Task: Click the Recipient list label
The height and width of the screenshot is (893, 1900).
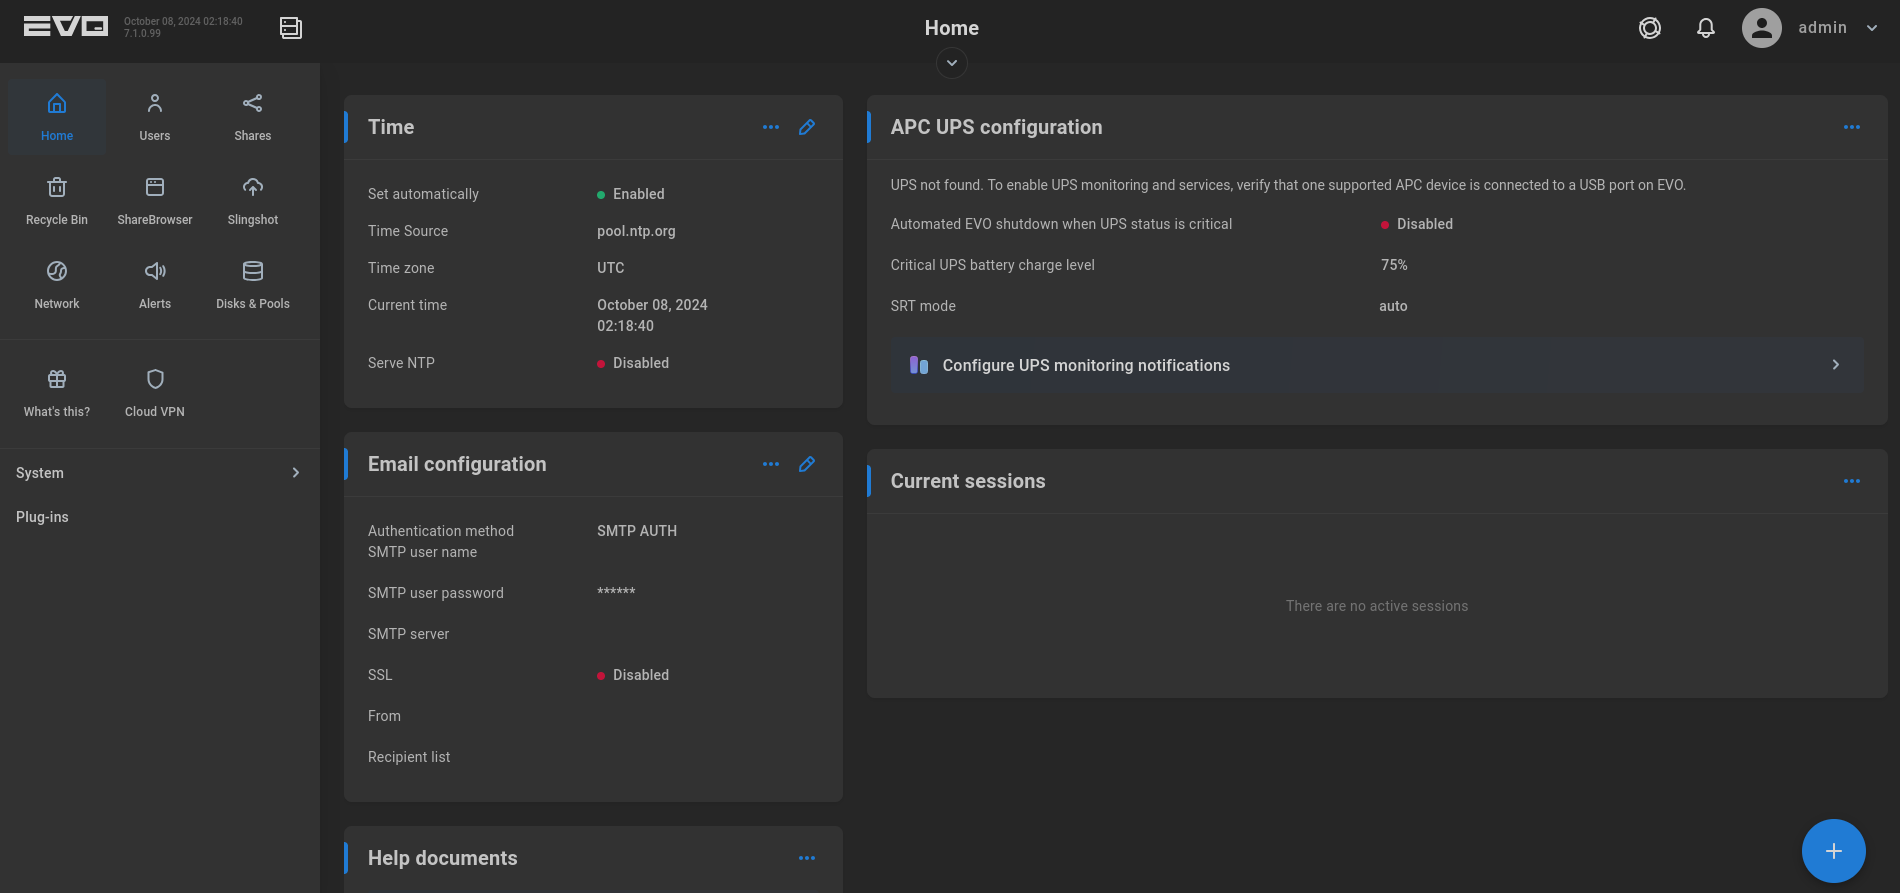Action: 409,757
